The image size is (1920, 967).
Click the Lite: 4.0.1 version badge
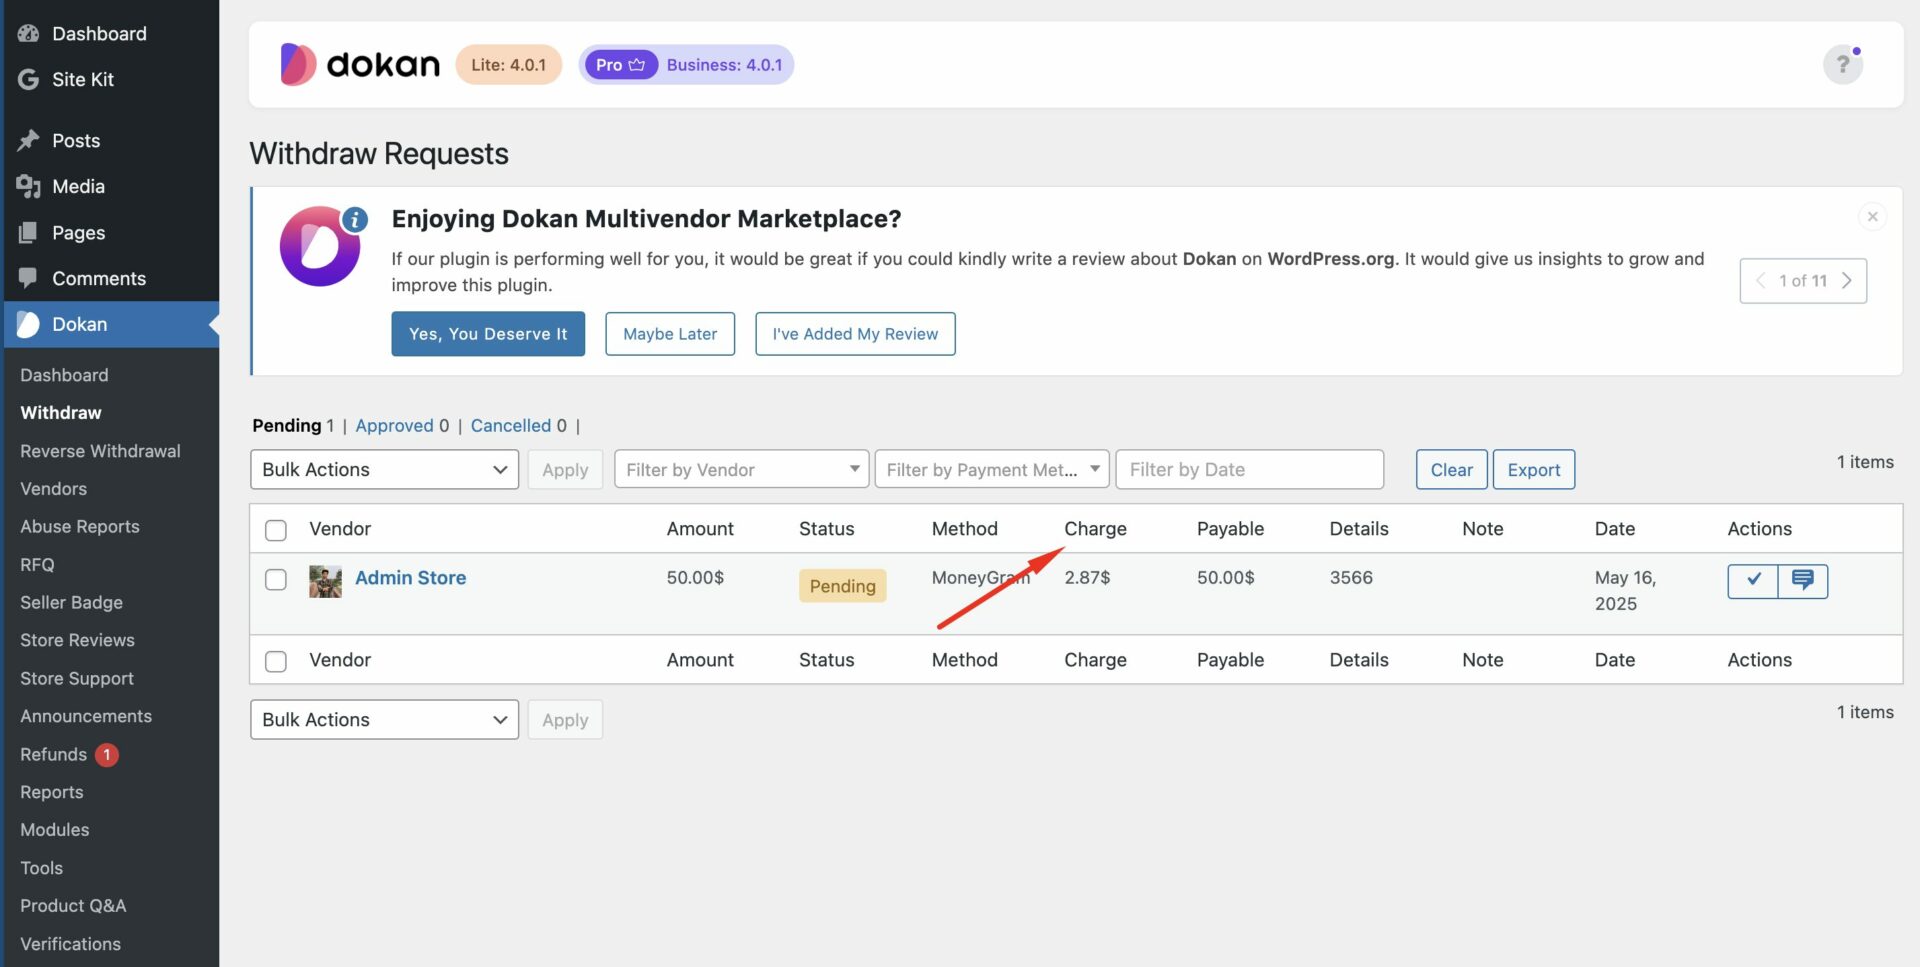[508, 65]
